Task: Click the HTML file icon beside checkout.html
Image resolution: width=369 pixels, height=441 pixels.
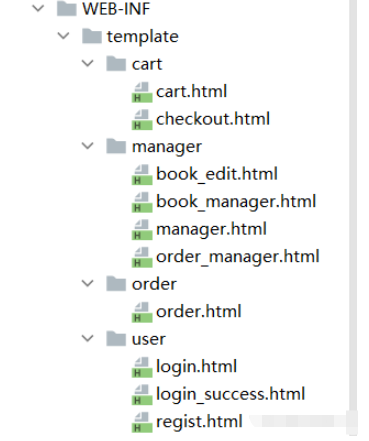Action: pos(142,119)
